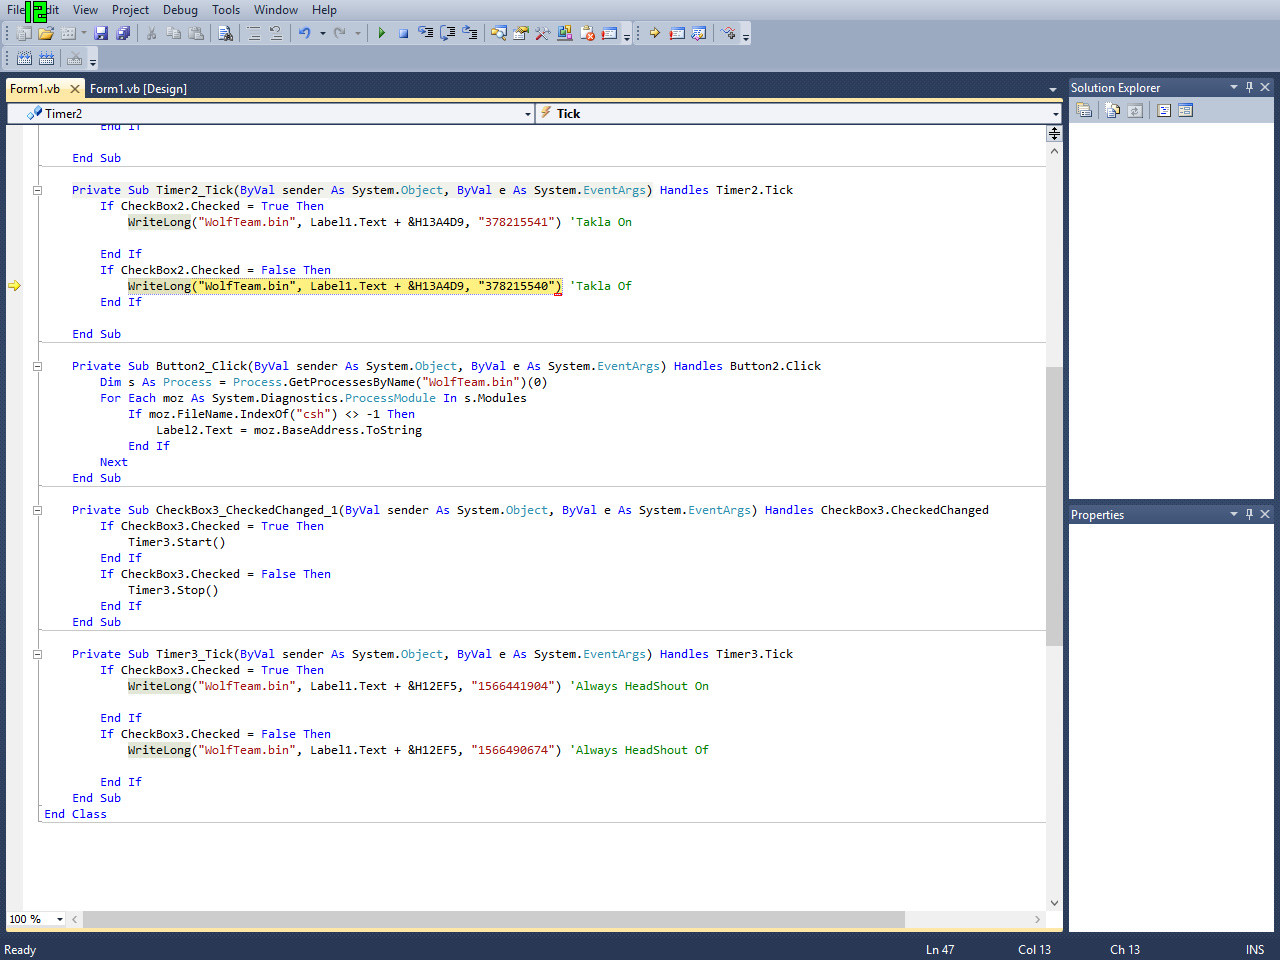Click the vertical scrollbar thumb in editor

[1054, 506]
